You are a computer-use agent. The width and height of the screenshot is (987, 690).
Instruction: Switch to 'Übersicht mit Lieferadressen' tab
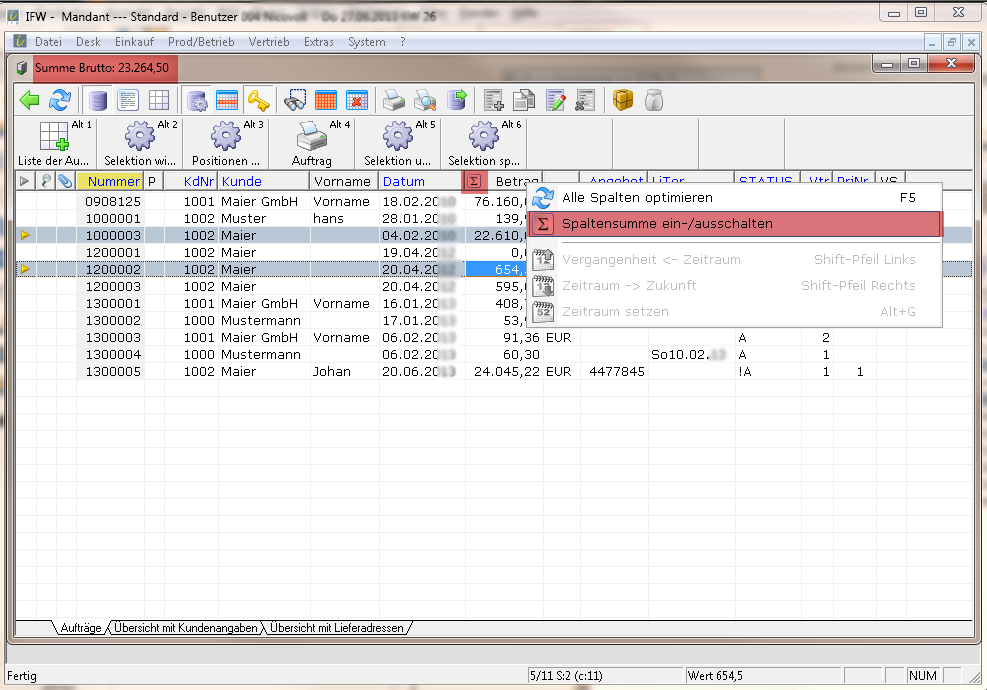(x=336, y=628)
